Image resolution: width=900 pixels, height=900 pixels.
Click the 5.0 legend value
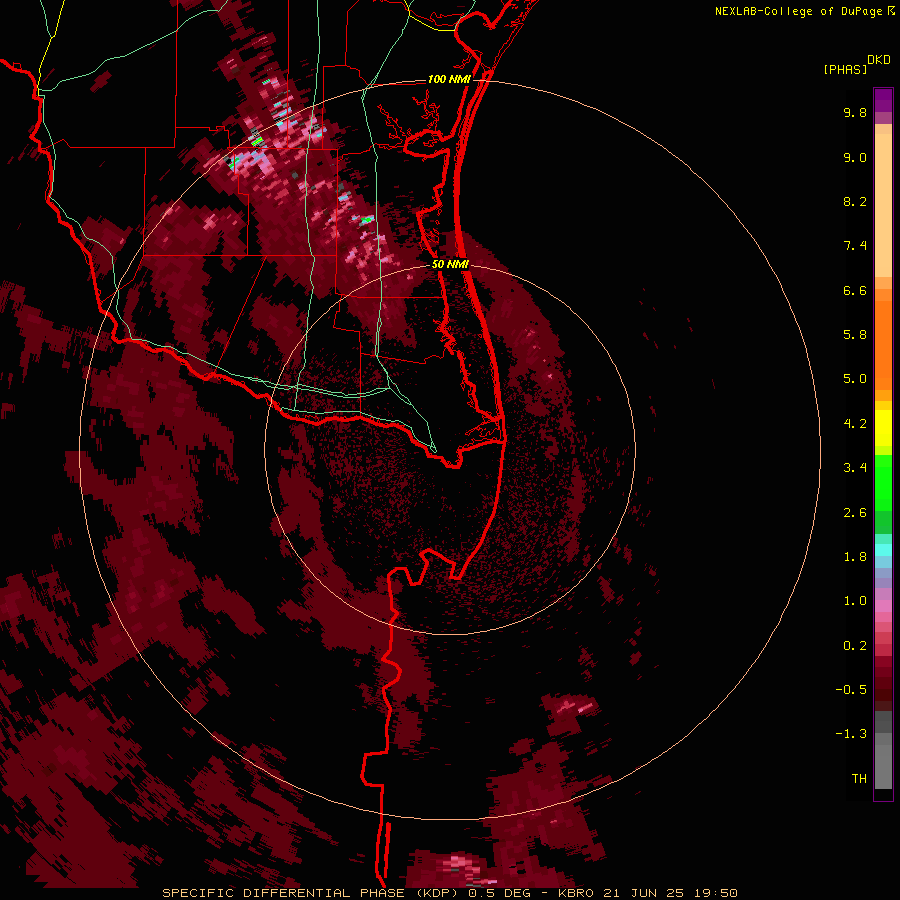855,379
